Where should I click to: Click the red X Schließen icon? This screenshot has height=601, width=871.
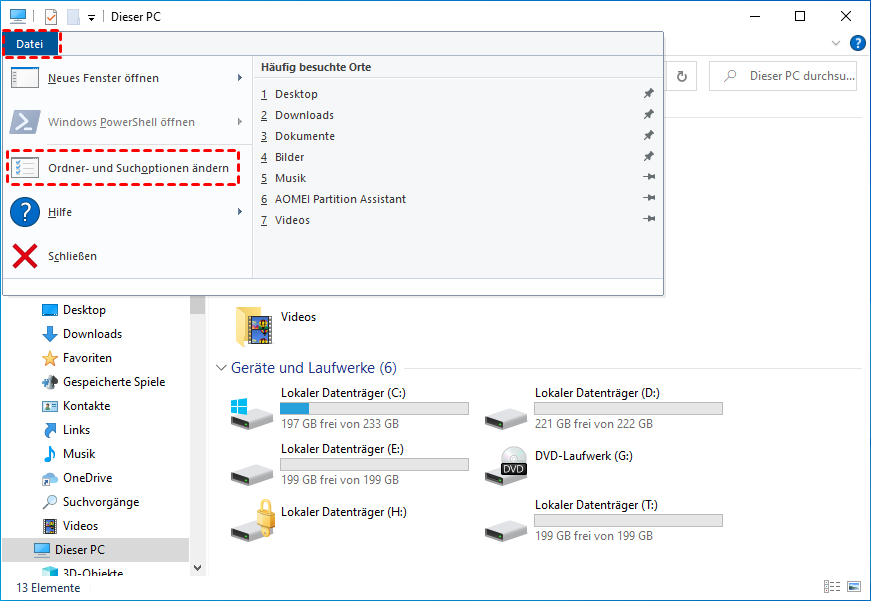click(25, 256)
